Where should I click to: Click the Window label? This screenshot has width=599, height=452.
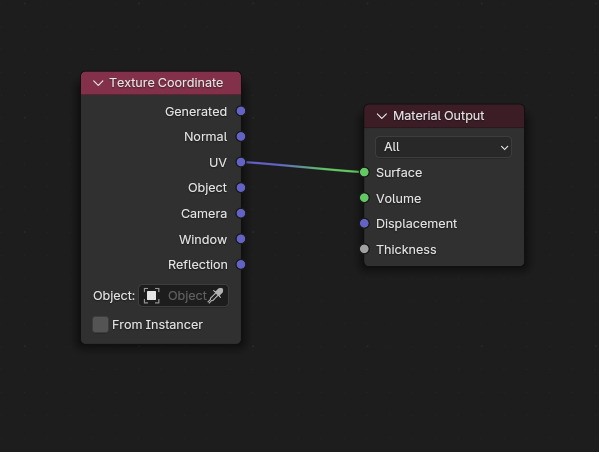[x=203, y=240]
